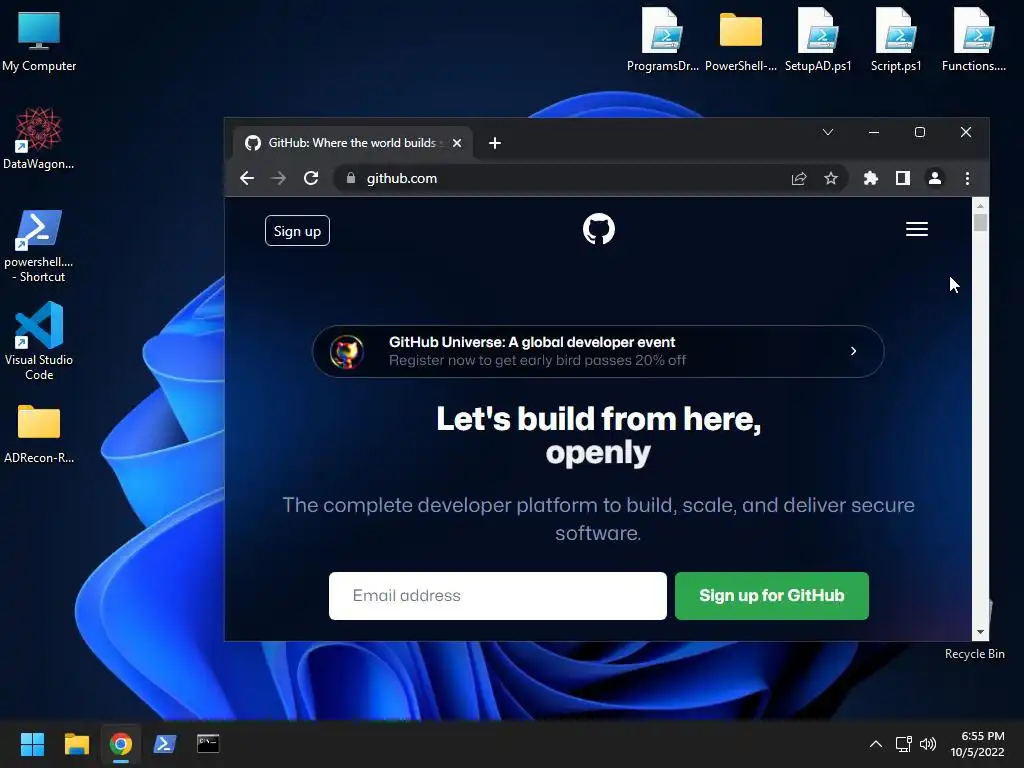Image resolution: width=1024 pixels, height=768 pixels.
Task: Click Sign up for GitHub button
Action: pyautogui.click(x=772, y=596)
